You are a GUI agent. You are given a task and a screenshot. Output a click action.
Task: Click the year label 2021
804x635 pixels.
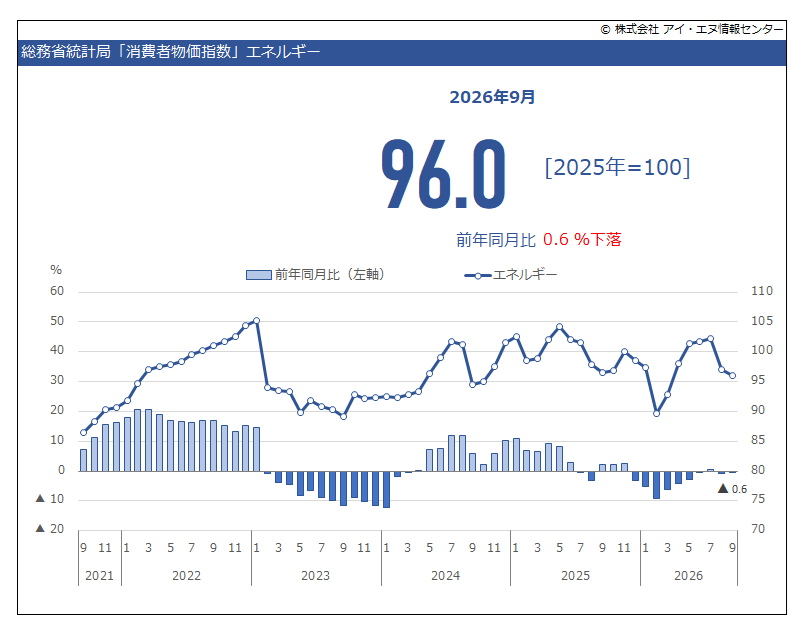point(99,576)
